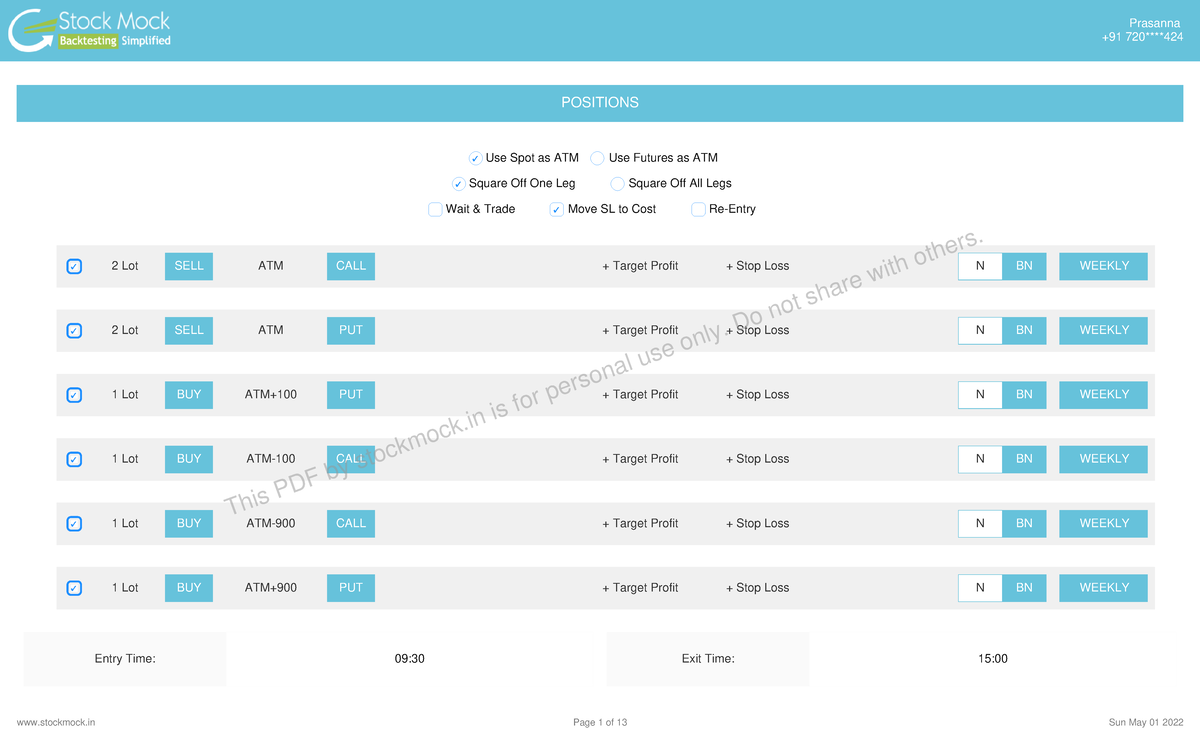The height and width of the screenshot is (729, 1200).
Task: Enable the Wait & Trade option
Action: pos(435,209)
